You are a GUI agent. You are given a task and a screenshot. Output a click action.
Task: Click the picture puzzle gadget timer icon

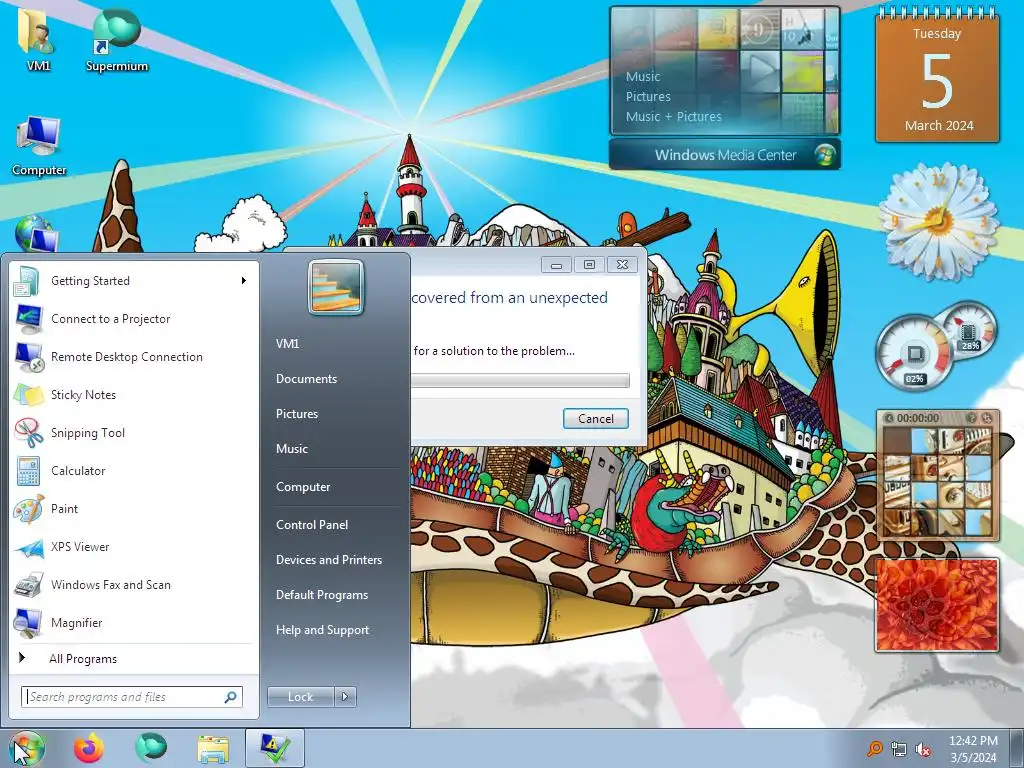click(x=889, y=418)
